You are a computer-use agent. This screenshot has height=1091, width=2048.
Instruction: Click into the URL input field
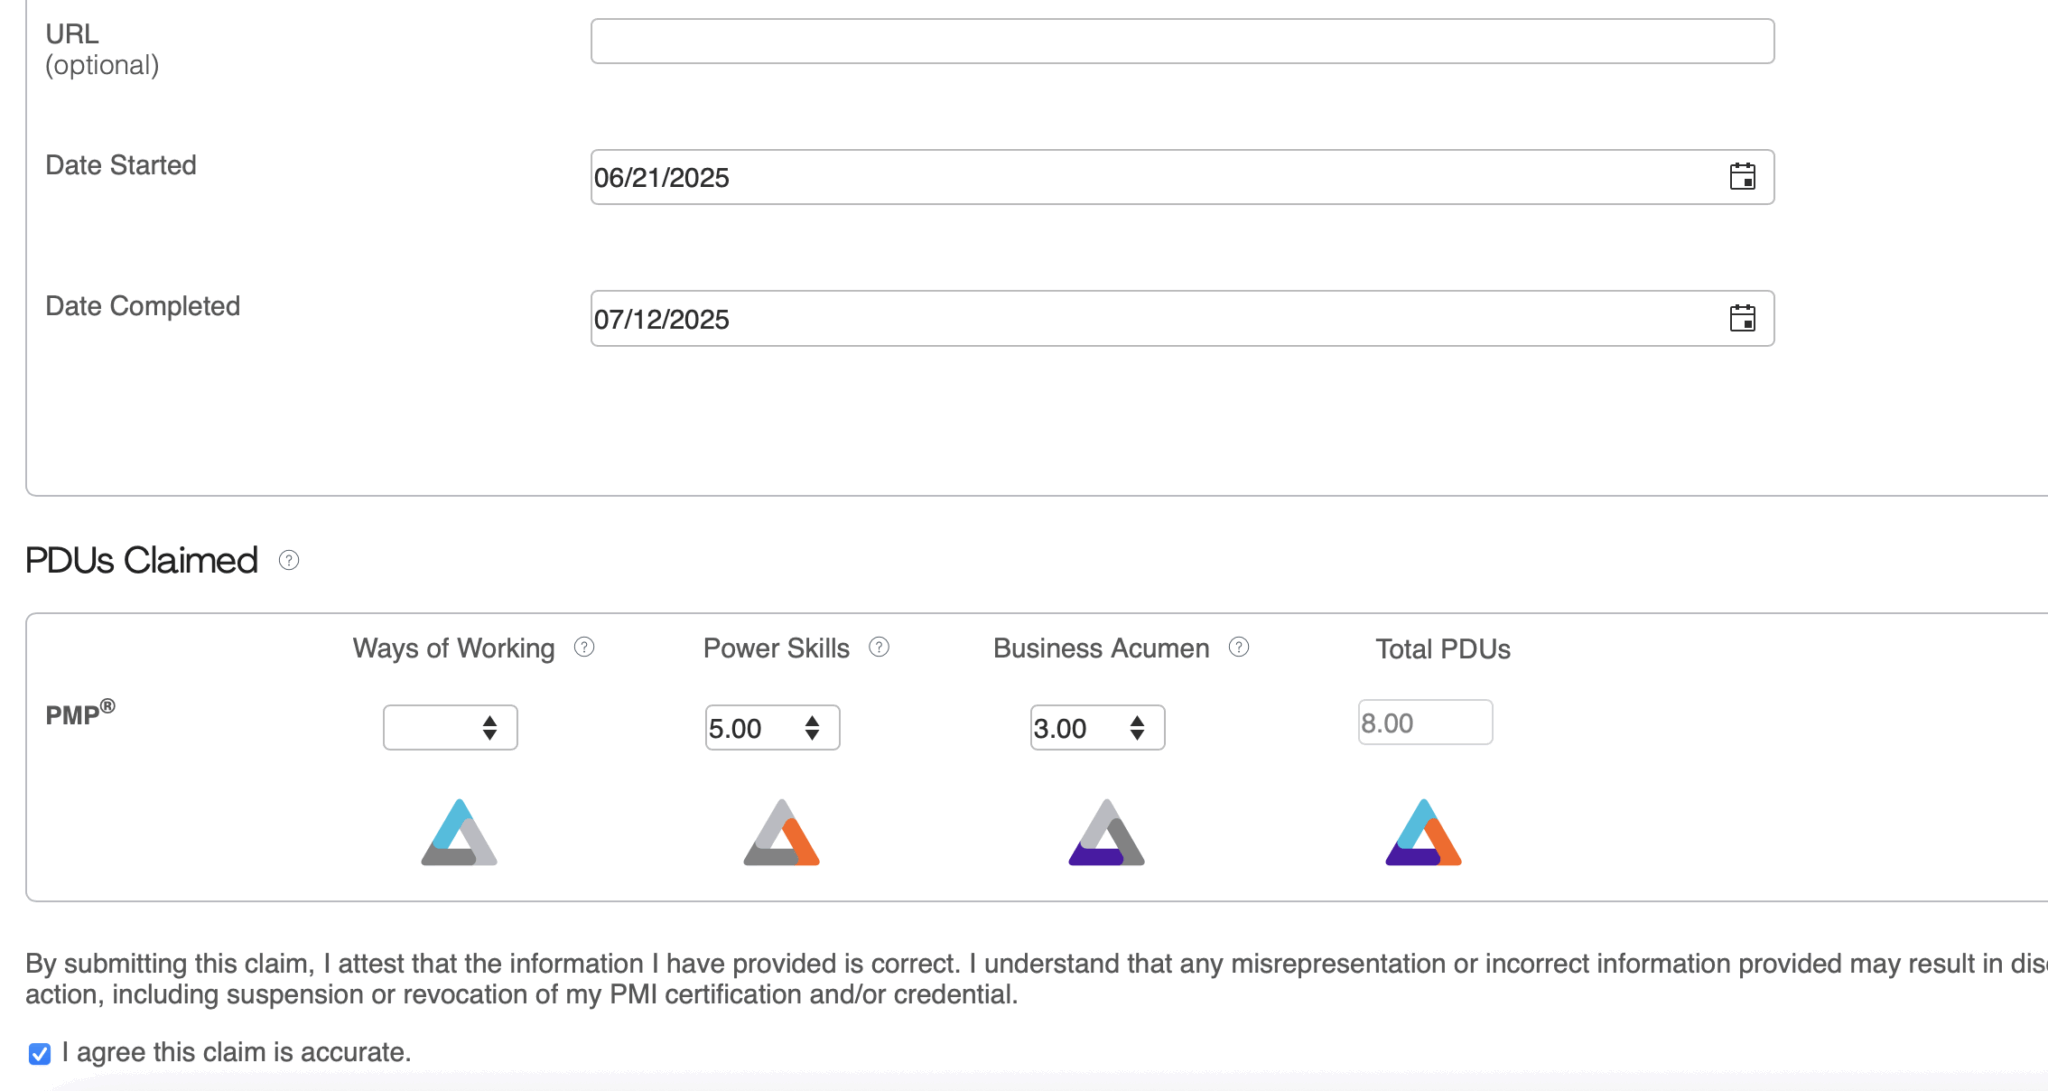pos(1180,41)
